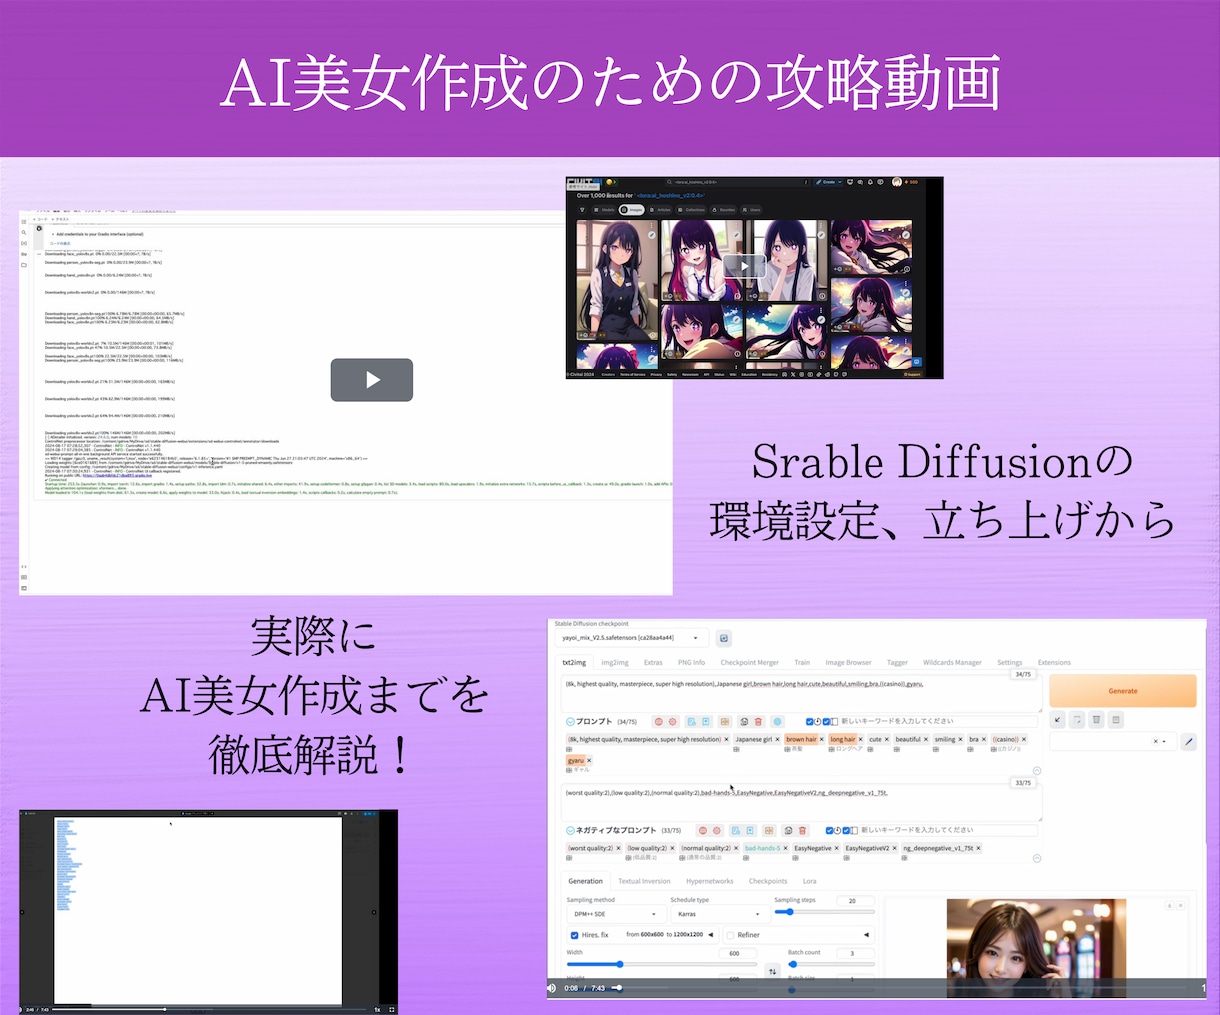This screenshot has width=1220, height=1015.
Task: Click the swap width and height icon
Action: click(x=772, y=971)
